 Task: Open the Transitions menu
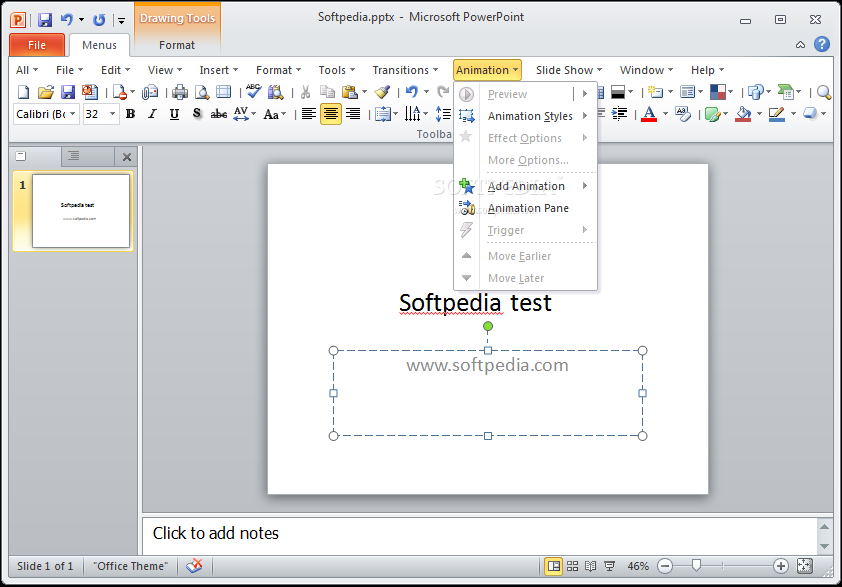[x=405, y=70]
